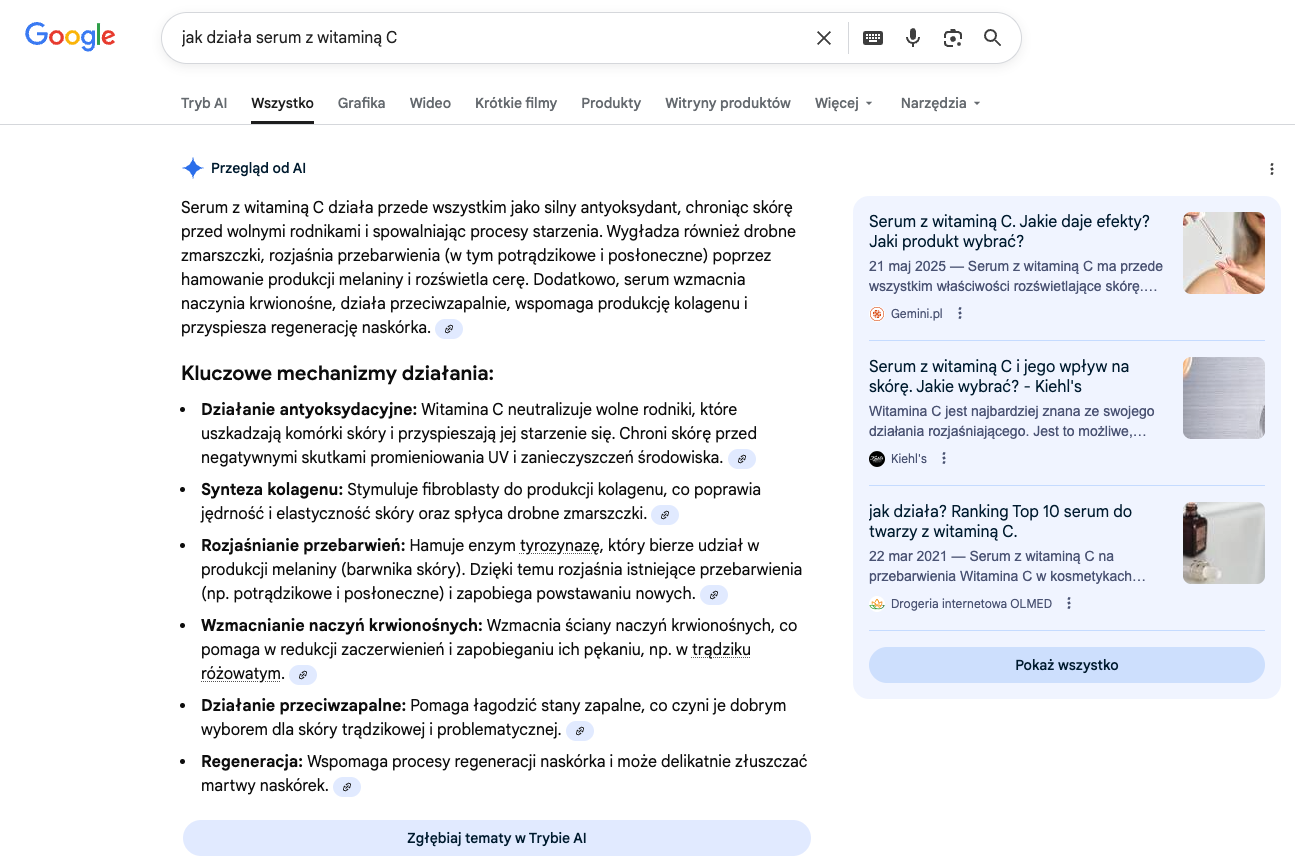Image resolution: width=1295 pixels, height=867 pixels.
Task: Open three-dot menu next to Gemini.pl
Action: [x=960, y=314]
